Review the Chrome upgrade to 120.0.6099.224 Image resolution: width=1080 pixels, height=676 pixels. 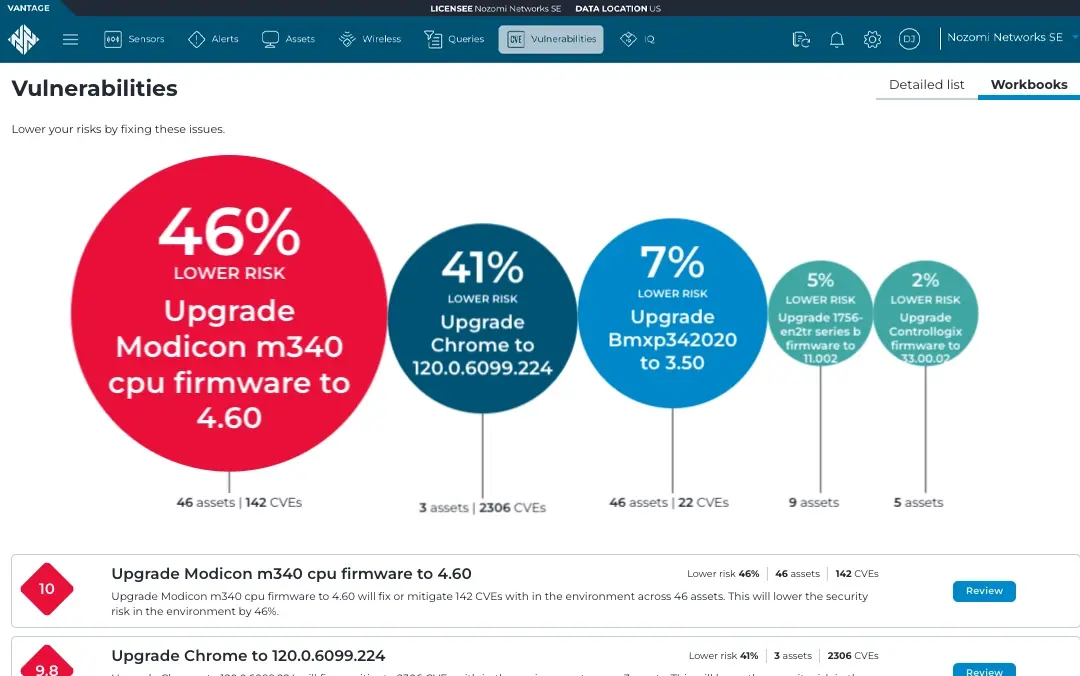pos(983,670)
